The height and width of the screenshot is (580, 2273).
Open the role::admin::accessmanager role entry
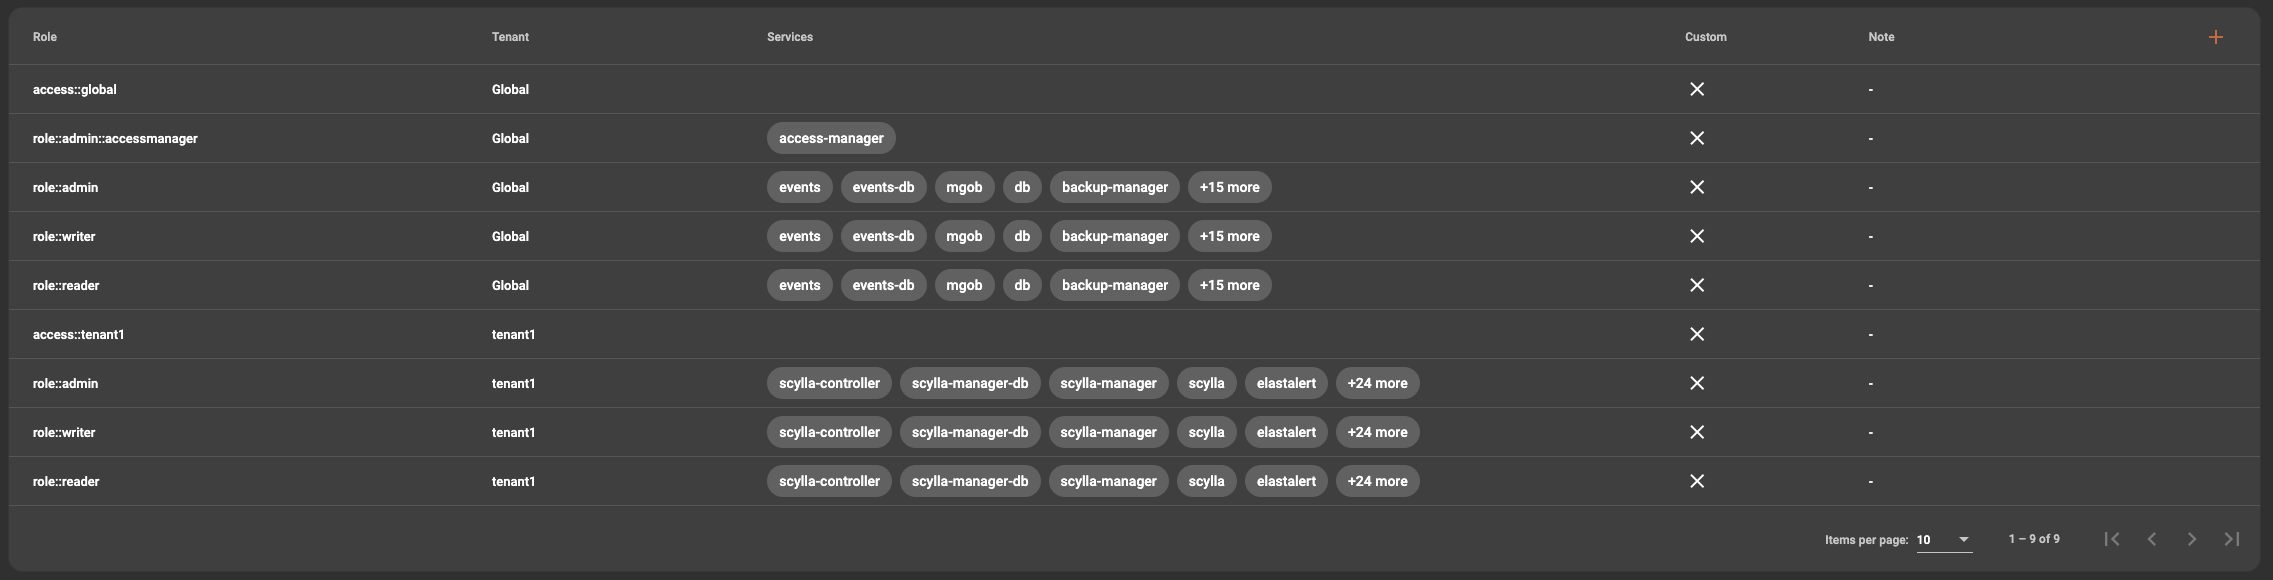click(x=115, y=138)
